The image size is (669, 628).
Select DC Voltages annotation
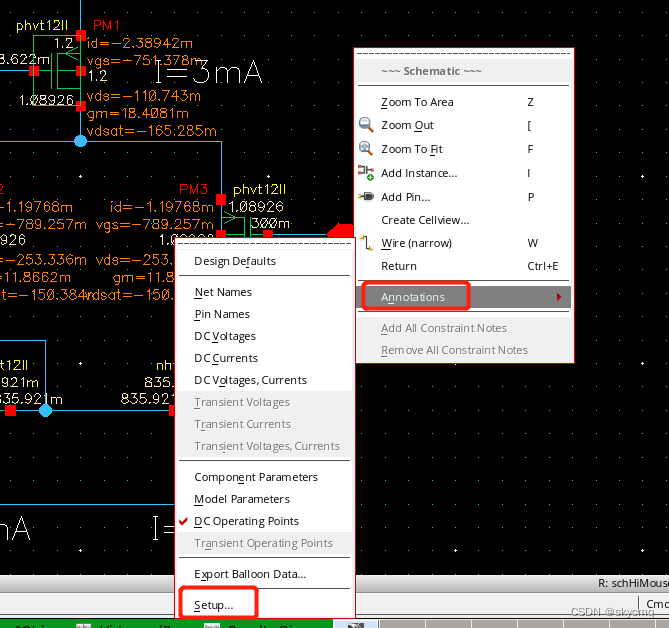265,336
